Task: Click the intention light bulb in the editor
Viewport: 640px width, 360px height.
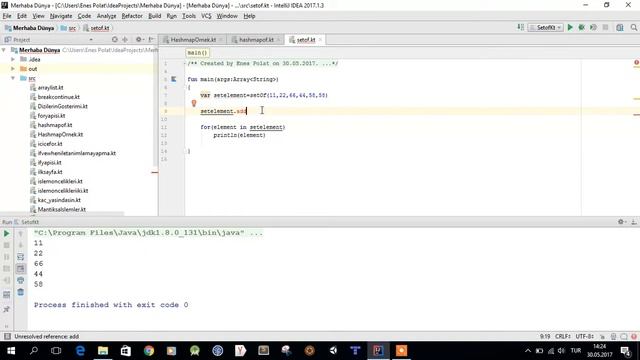Action: [x=194, y=103]
